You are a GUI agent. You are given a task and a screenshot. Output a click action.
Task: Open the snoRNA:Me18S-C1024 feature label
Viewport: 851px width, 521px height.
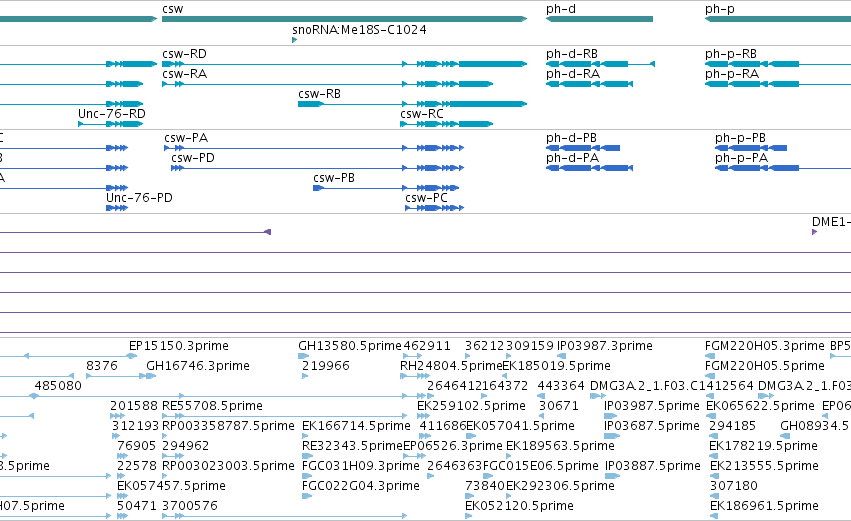pos(359,29)
